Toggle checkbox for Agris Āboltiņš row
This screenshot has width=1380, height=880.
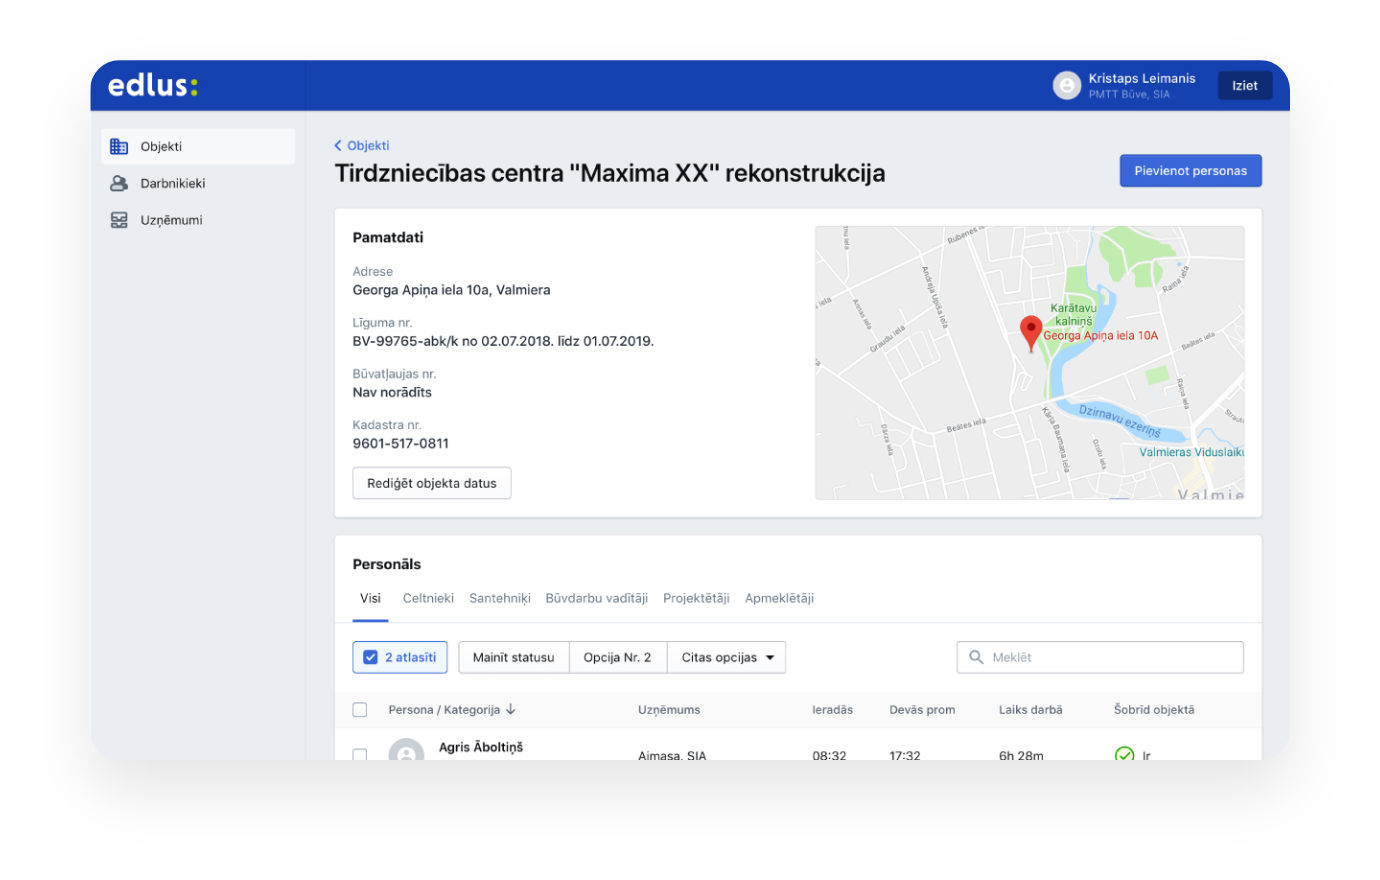pyautogui.click(x=360, y=754)
